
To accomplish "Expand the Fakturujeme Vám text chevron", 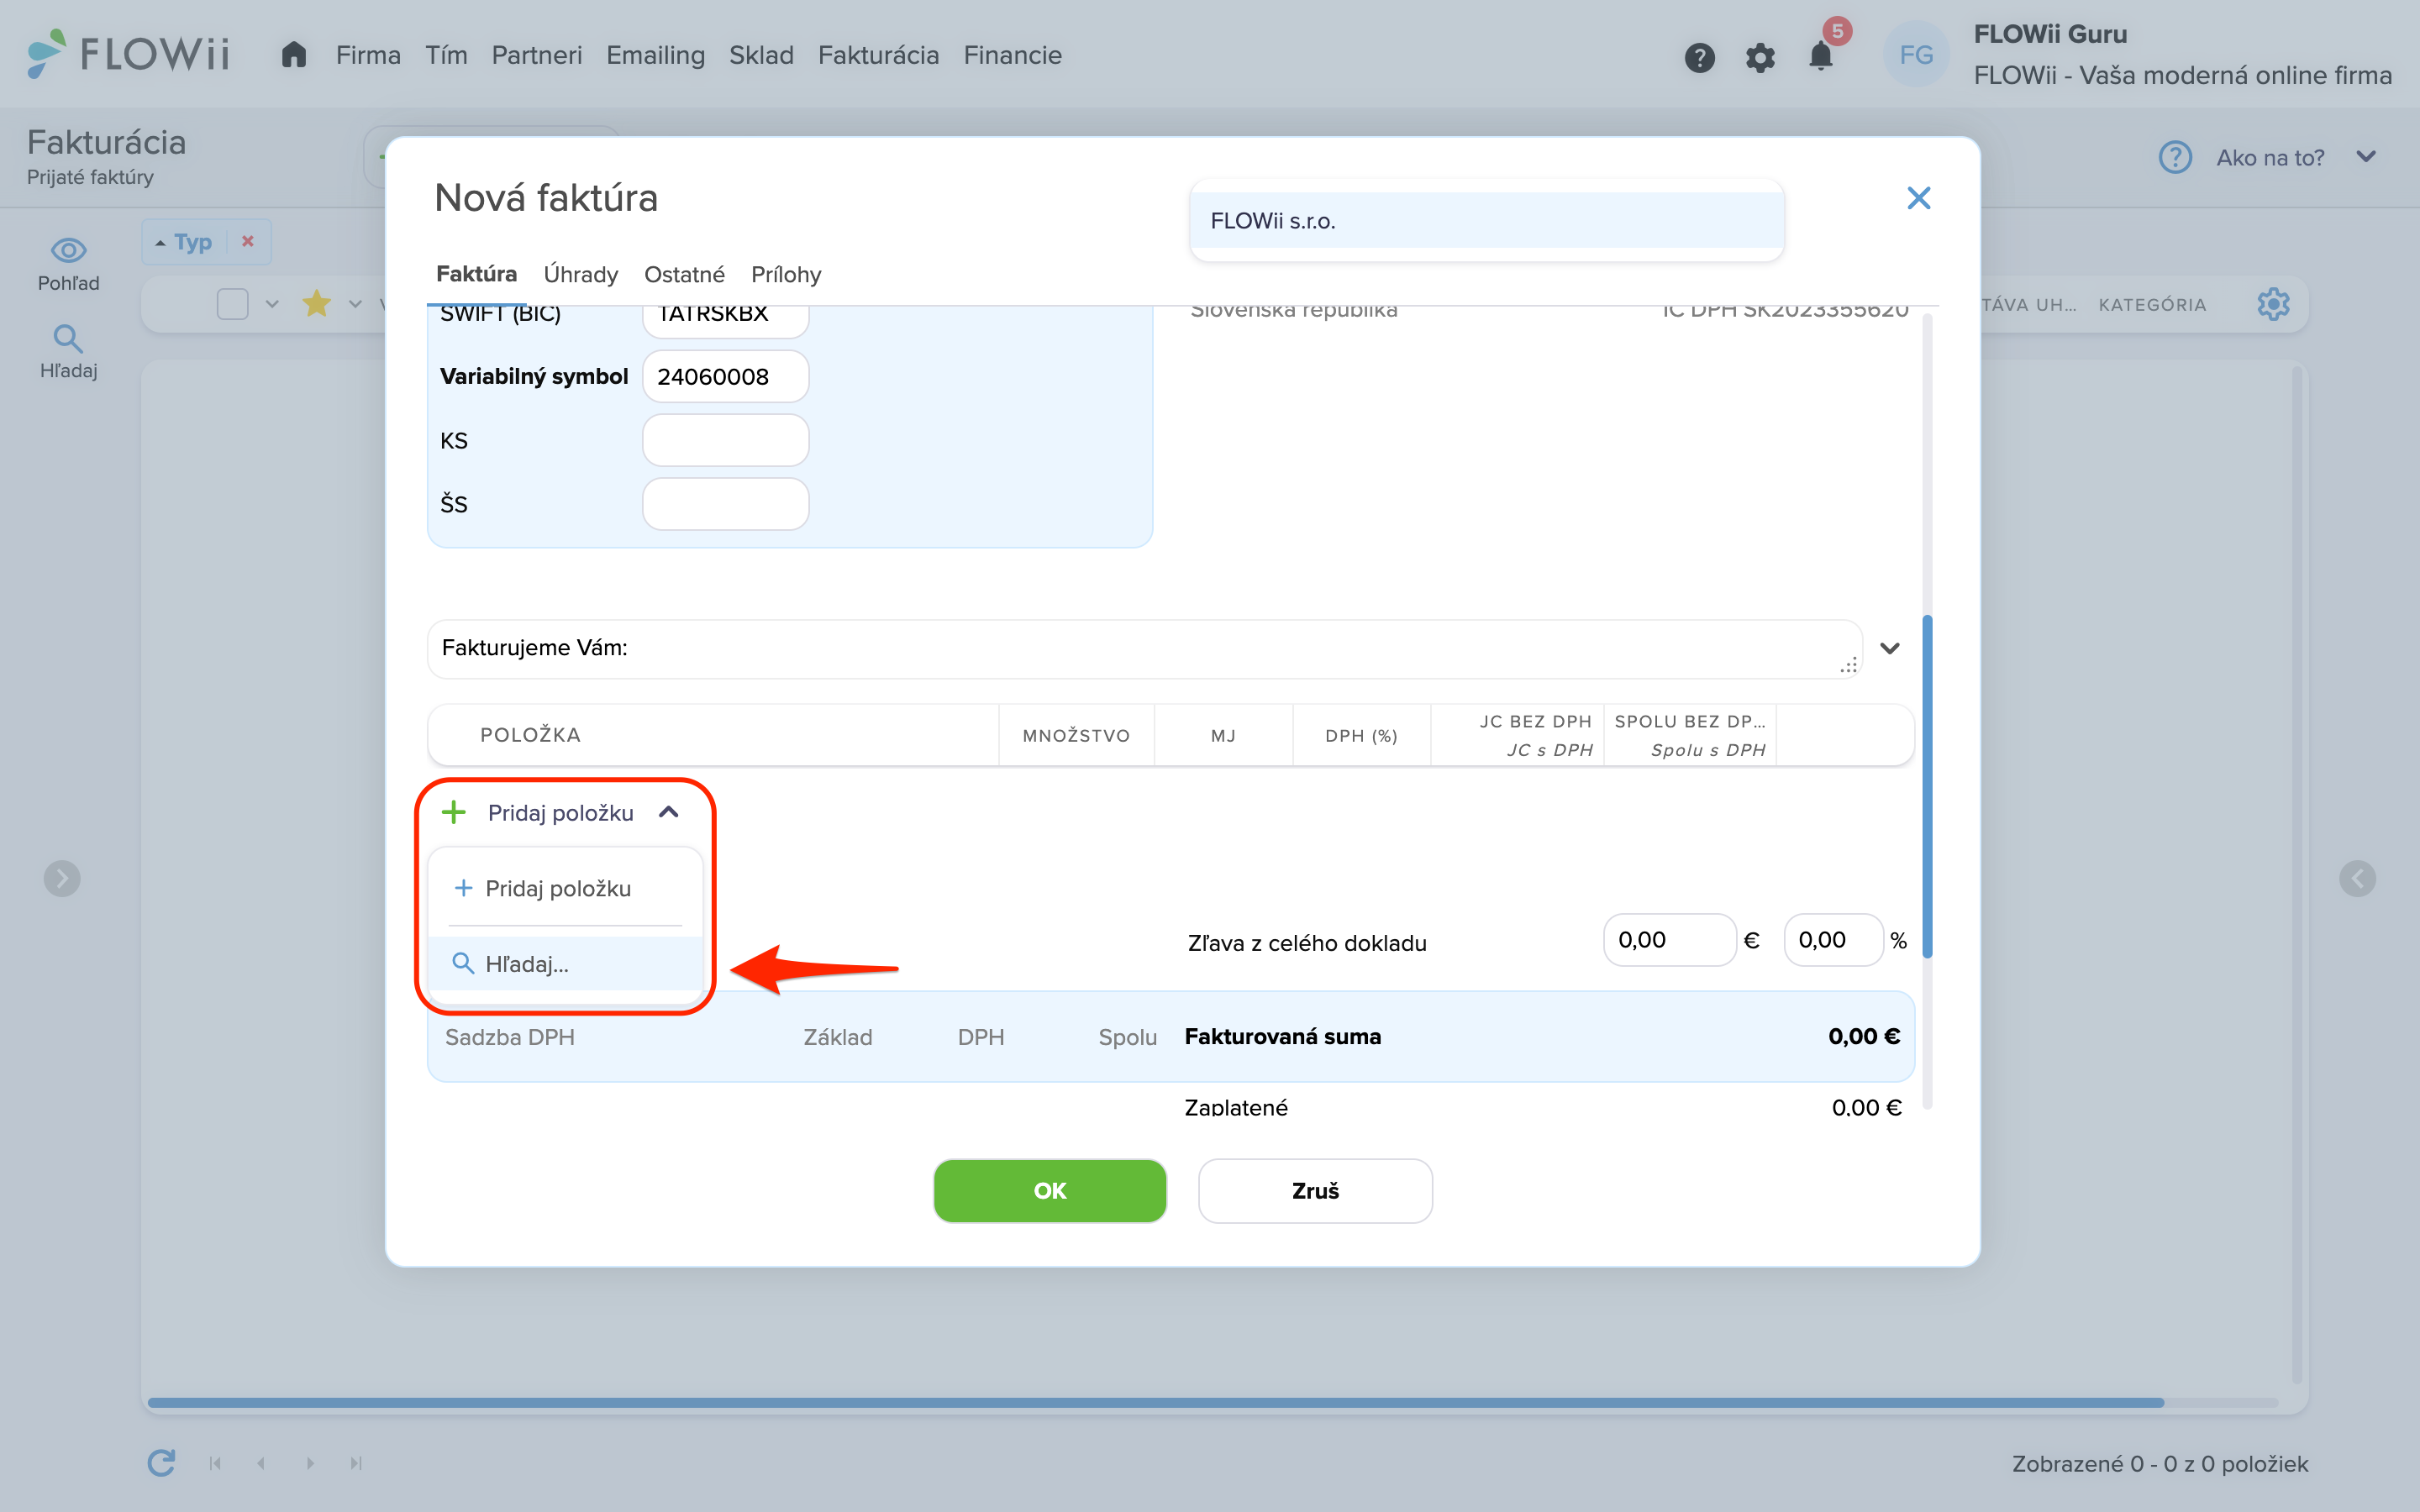I will tap(1889, 648).
